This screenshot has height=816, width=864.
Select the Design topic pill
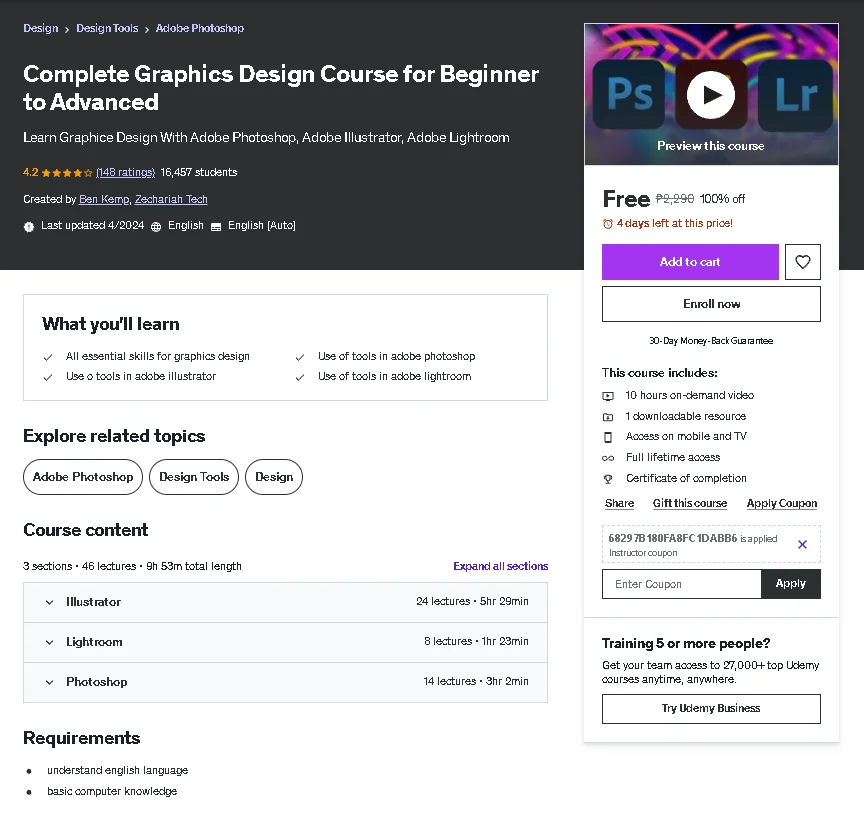(274, 477)
